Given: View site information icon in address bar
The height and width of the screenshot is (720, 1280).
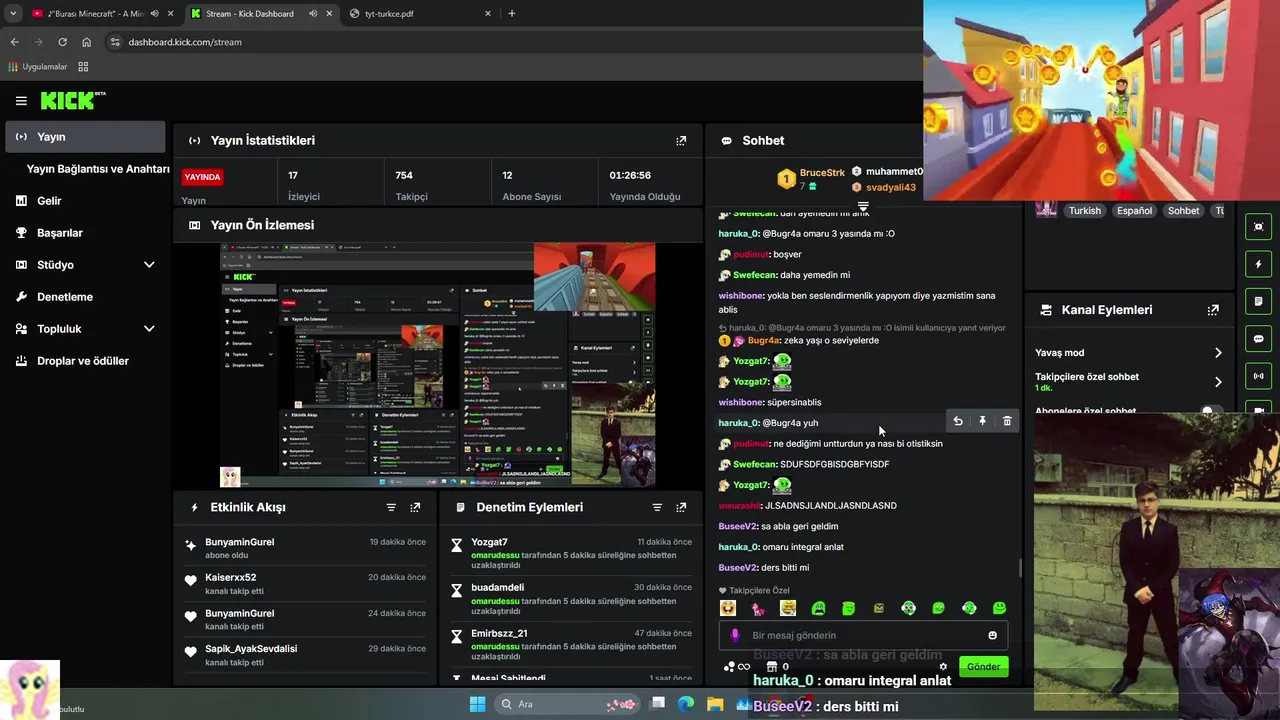Looking at the screenshot, I should point(115,42).
